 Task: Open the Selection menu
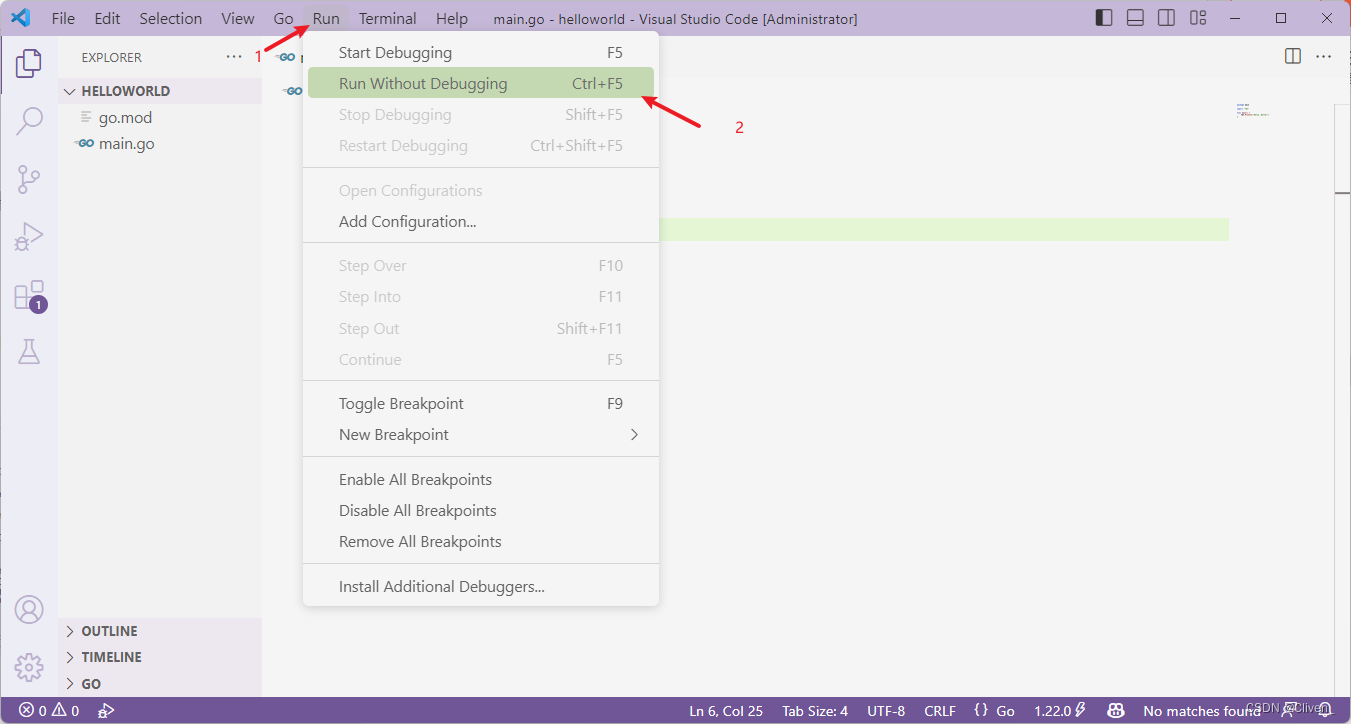pyautogui.click(x=170, y=18)
